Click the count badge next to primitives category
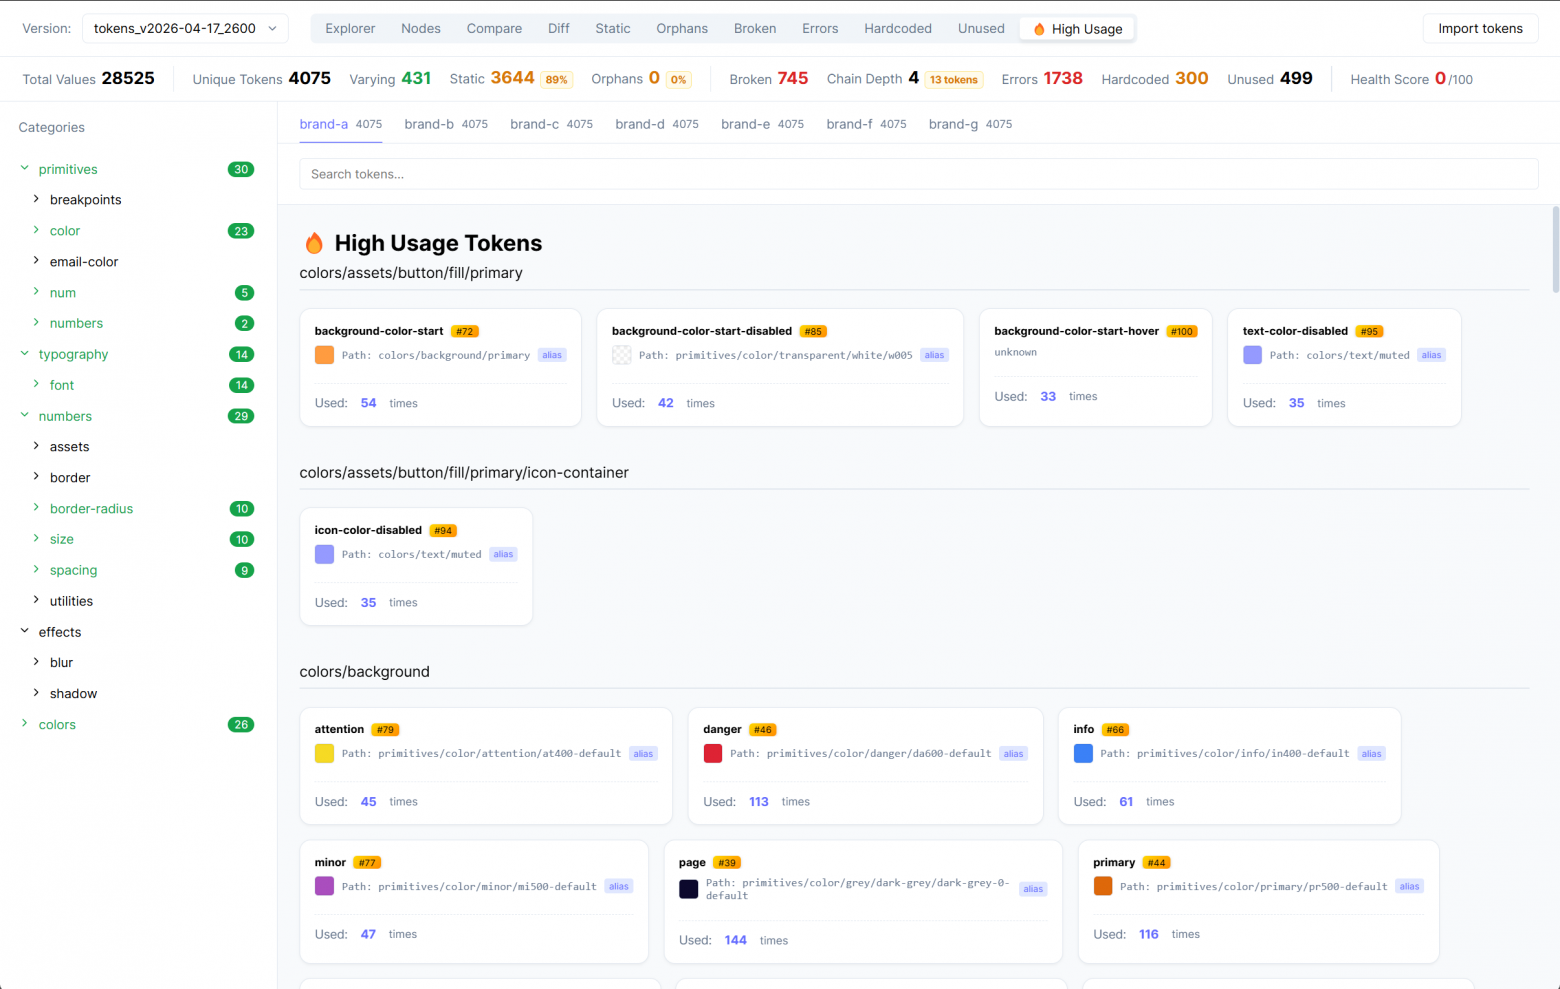 pyautogui.click(x=241, y=169)
